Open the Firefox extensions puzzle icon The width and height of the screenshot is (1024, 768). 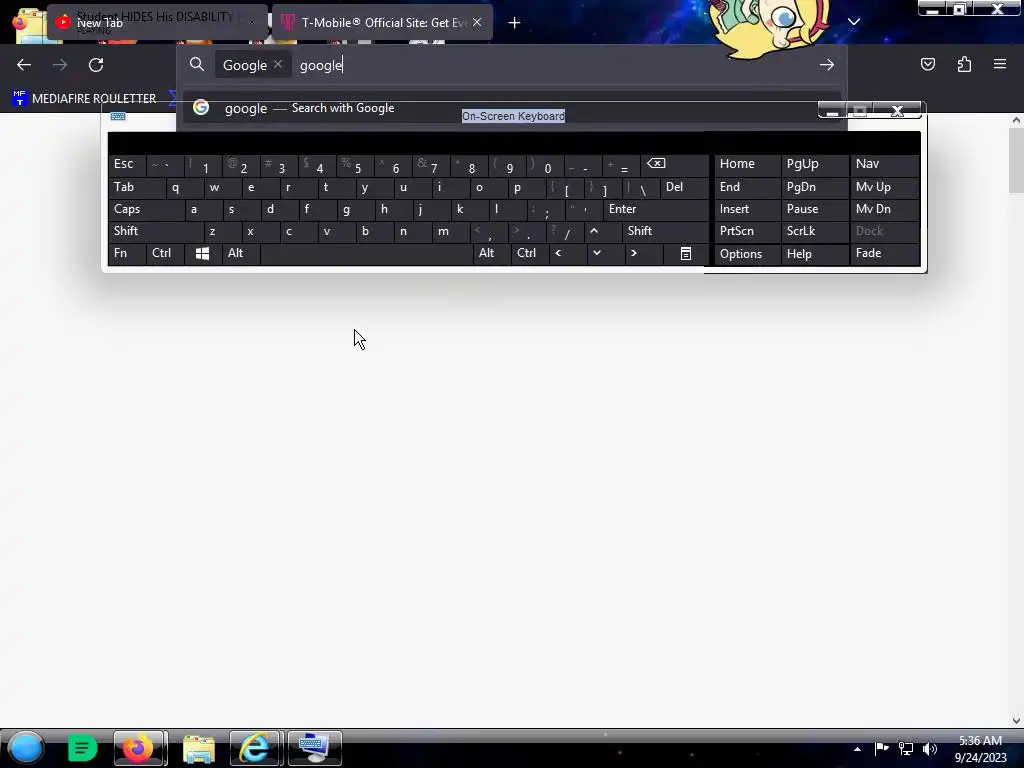click(964, 64)
